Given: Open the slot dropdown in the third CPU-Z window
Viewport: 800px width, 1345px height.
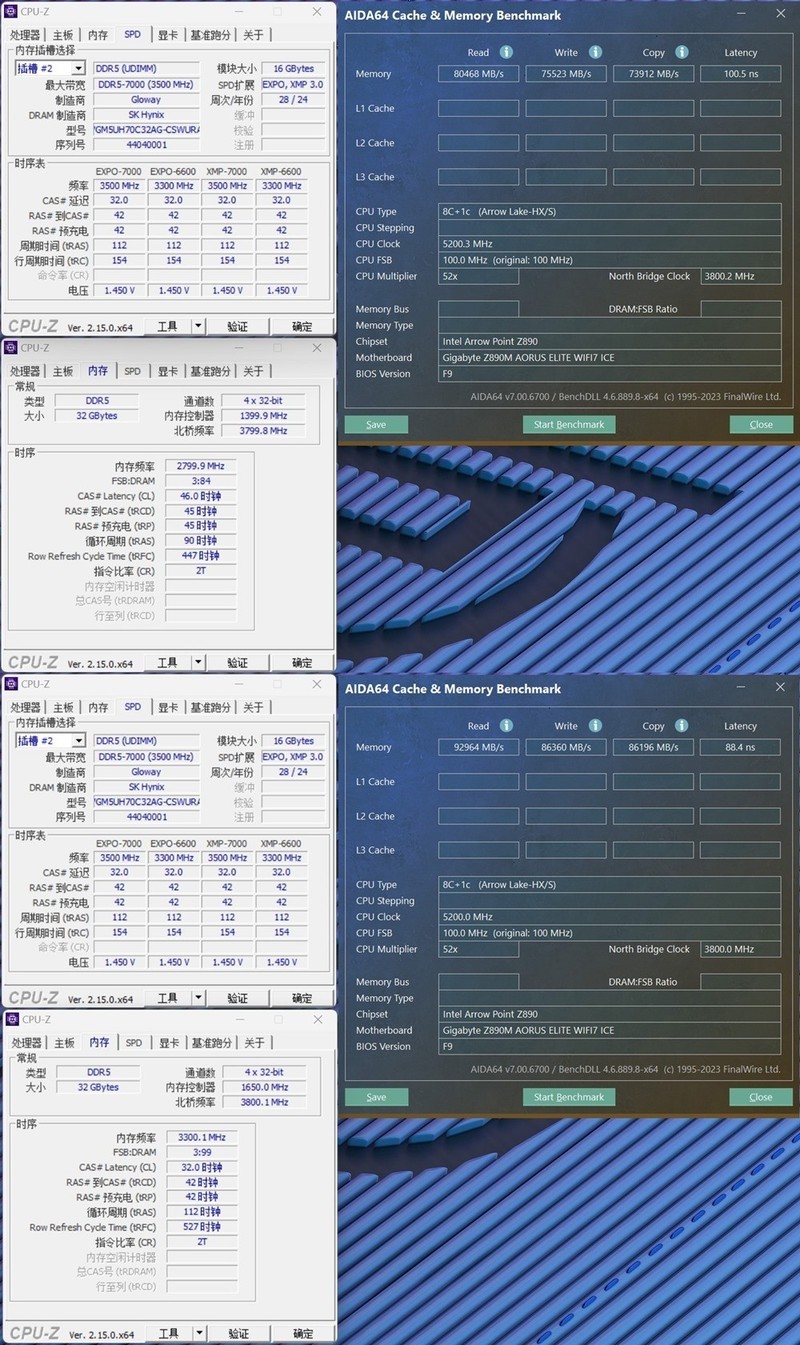Looking at the screenshot, I should point(80,740).
